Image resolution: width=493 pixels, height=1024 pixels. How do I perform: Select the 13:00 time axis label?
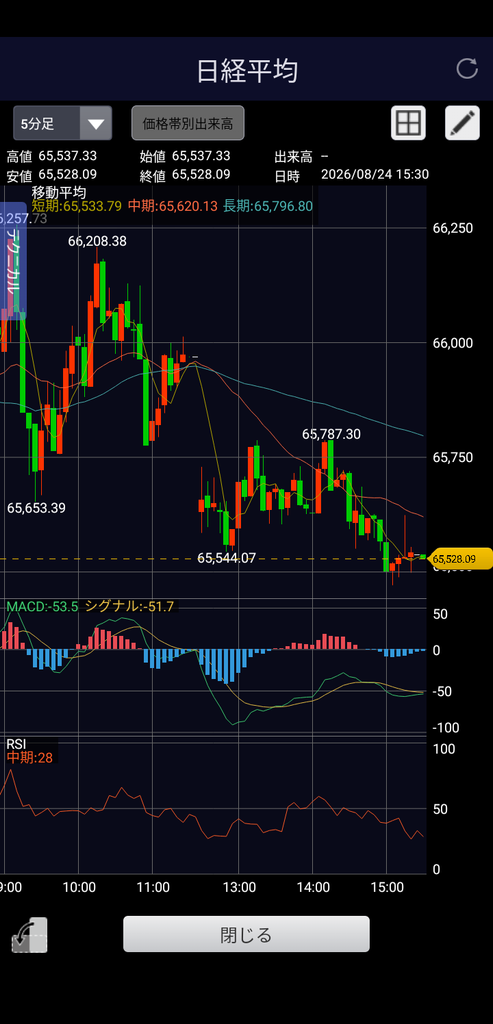click(x=238, y=887)
